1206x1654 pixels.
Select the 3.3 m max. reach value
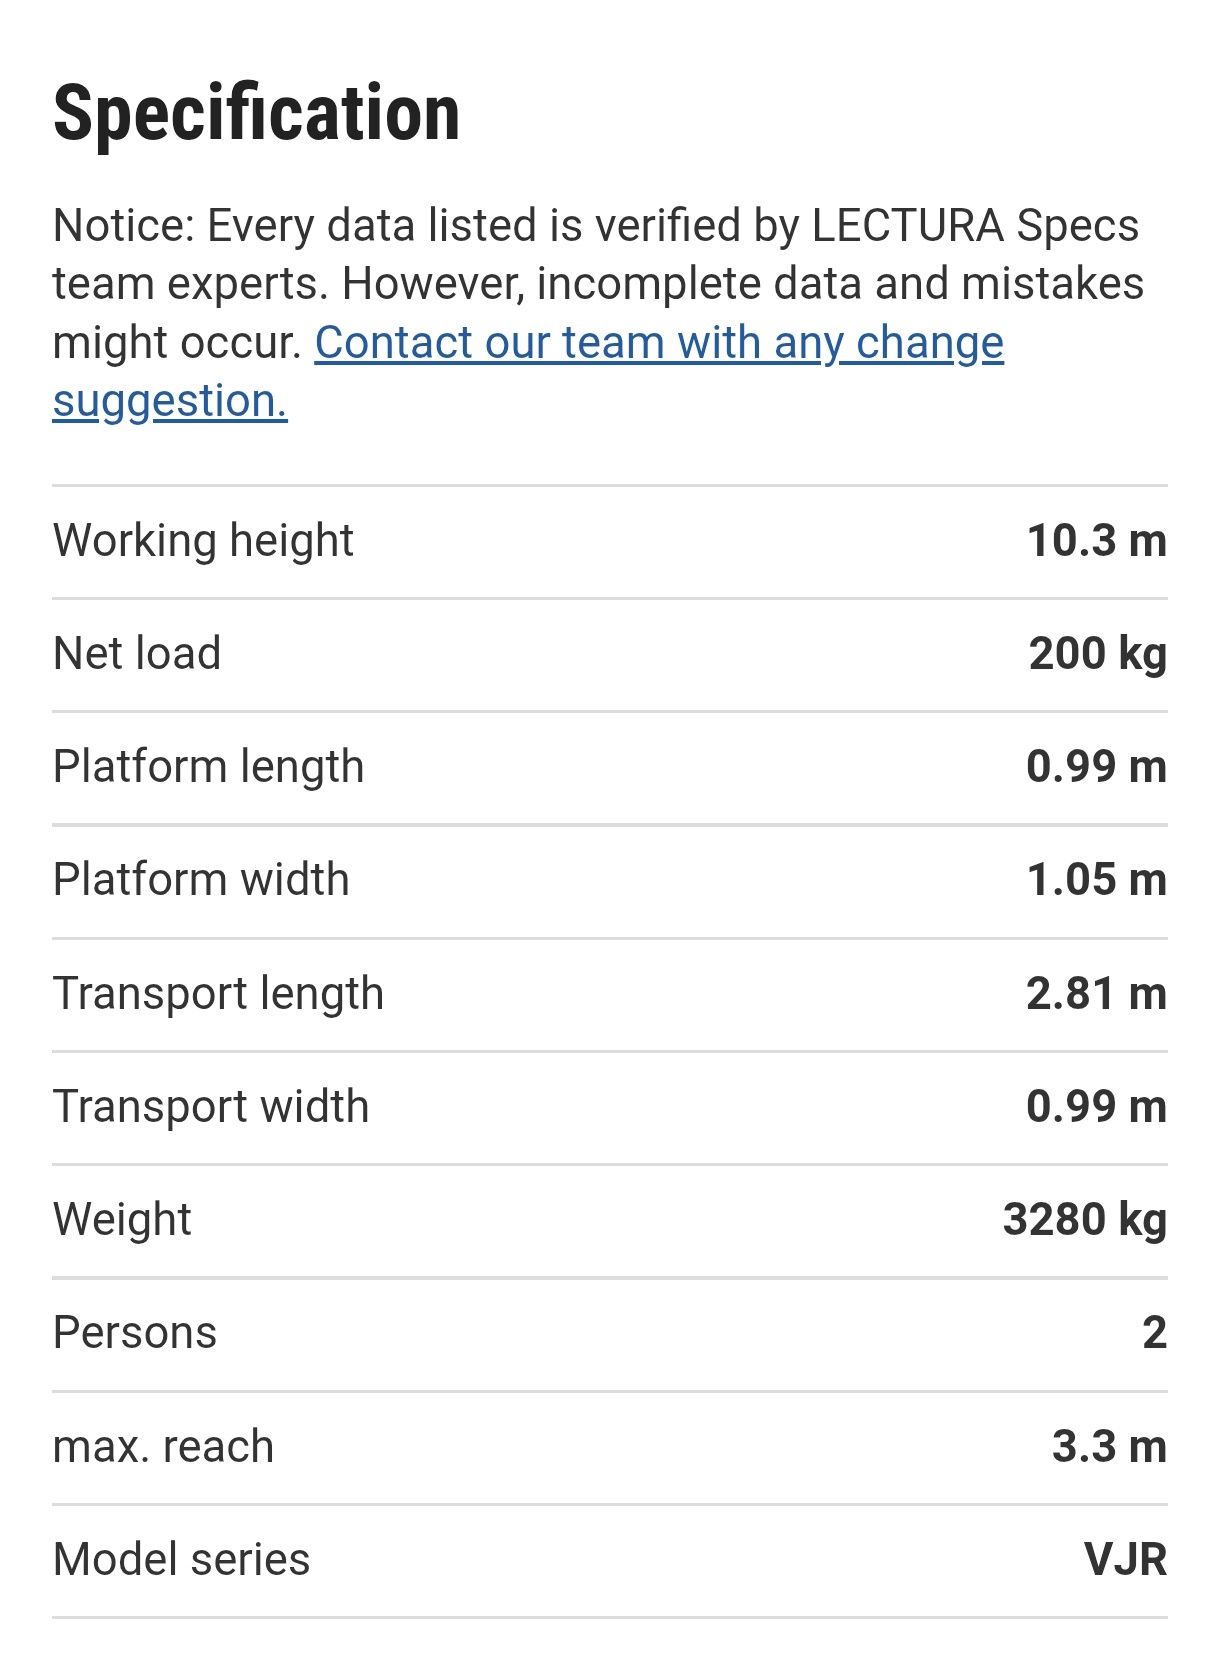coord(1110,1447)
